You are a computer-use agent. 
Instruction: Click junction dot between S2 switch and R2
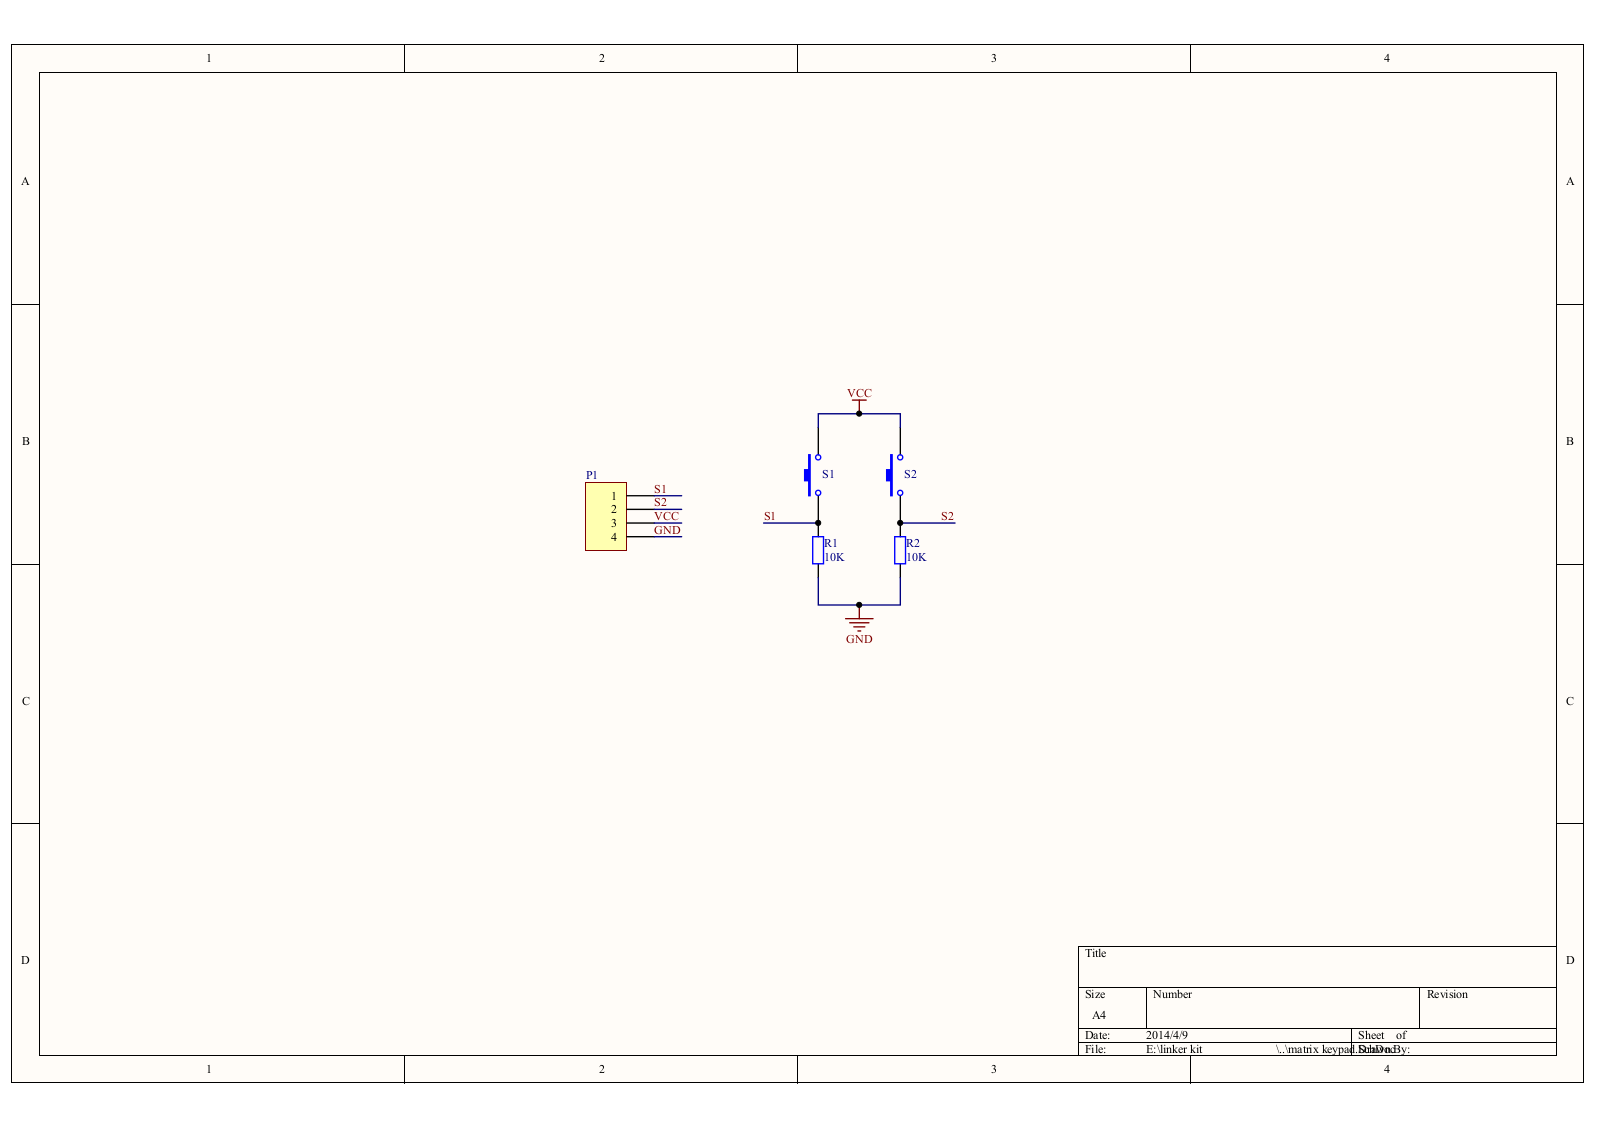[x=900, y=523]
